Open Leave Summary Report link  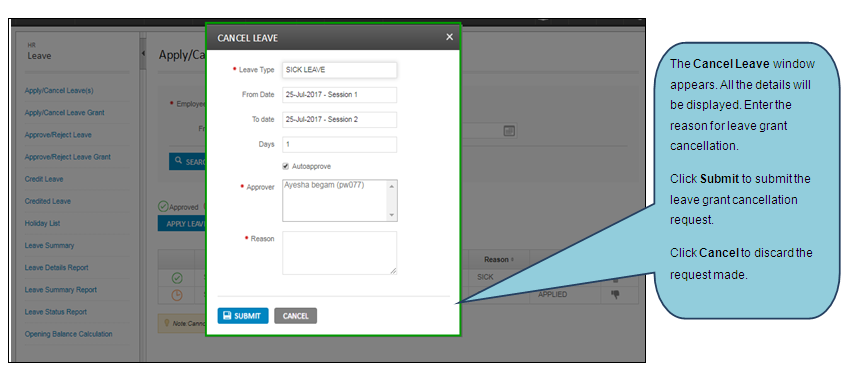tap(60, 290)
